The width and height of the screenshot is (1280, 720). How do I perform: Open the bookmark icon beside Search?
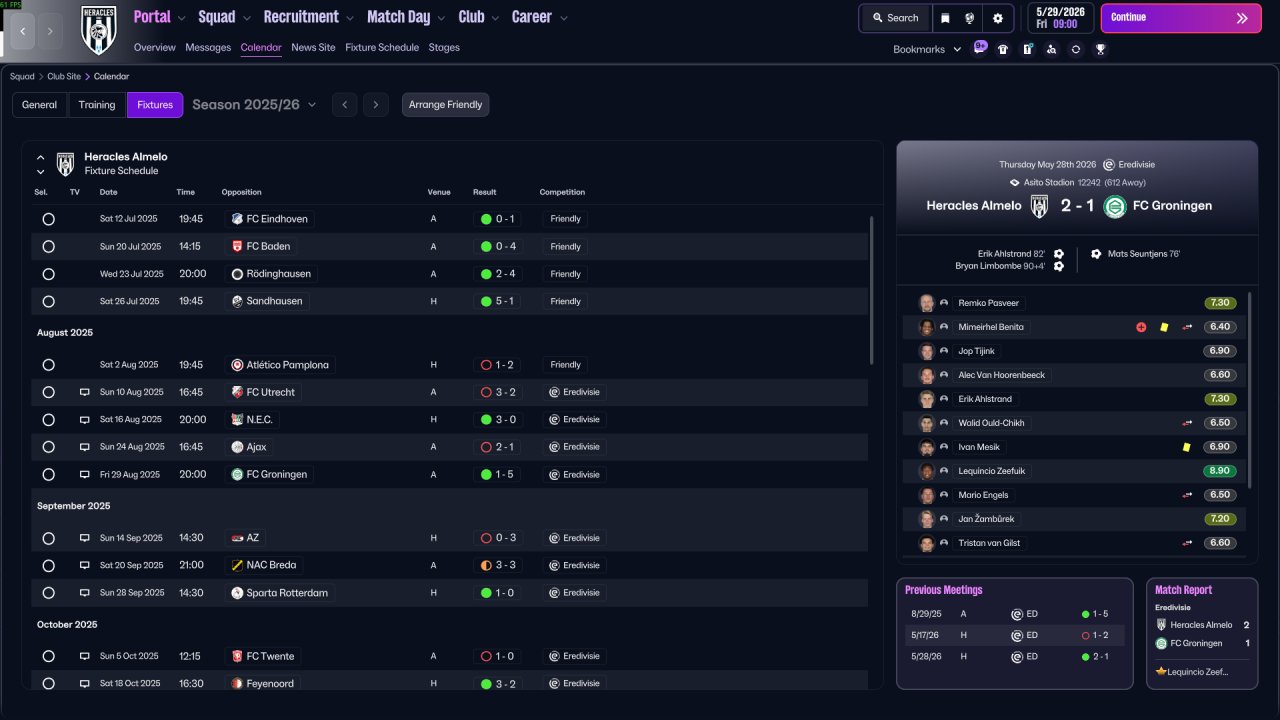click(x=946, y=18)
